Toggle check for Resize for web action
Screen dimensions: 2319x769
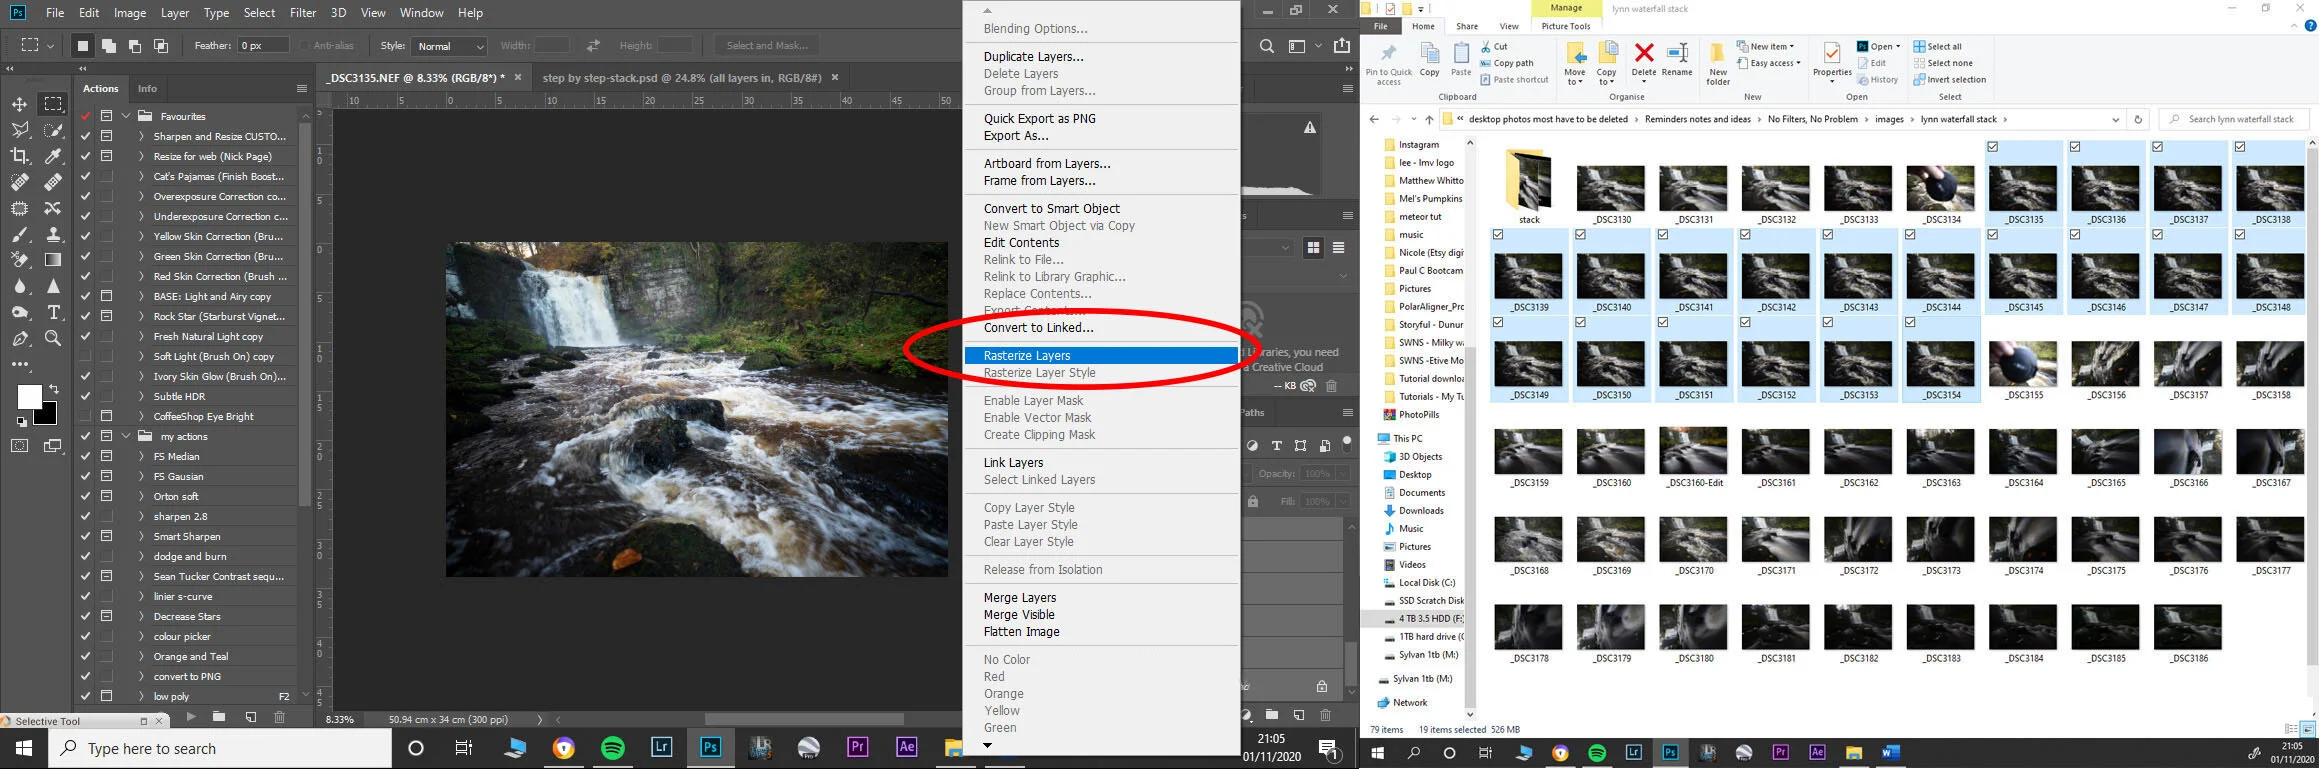pyautogui.click(x=86, y=156)
